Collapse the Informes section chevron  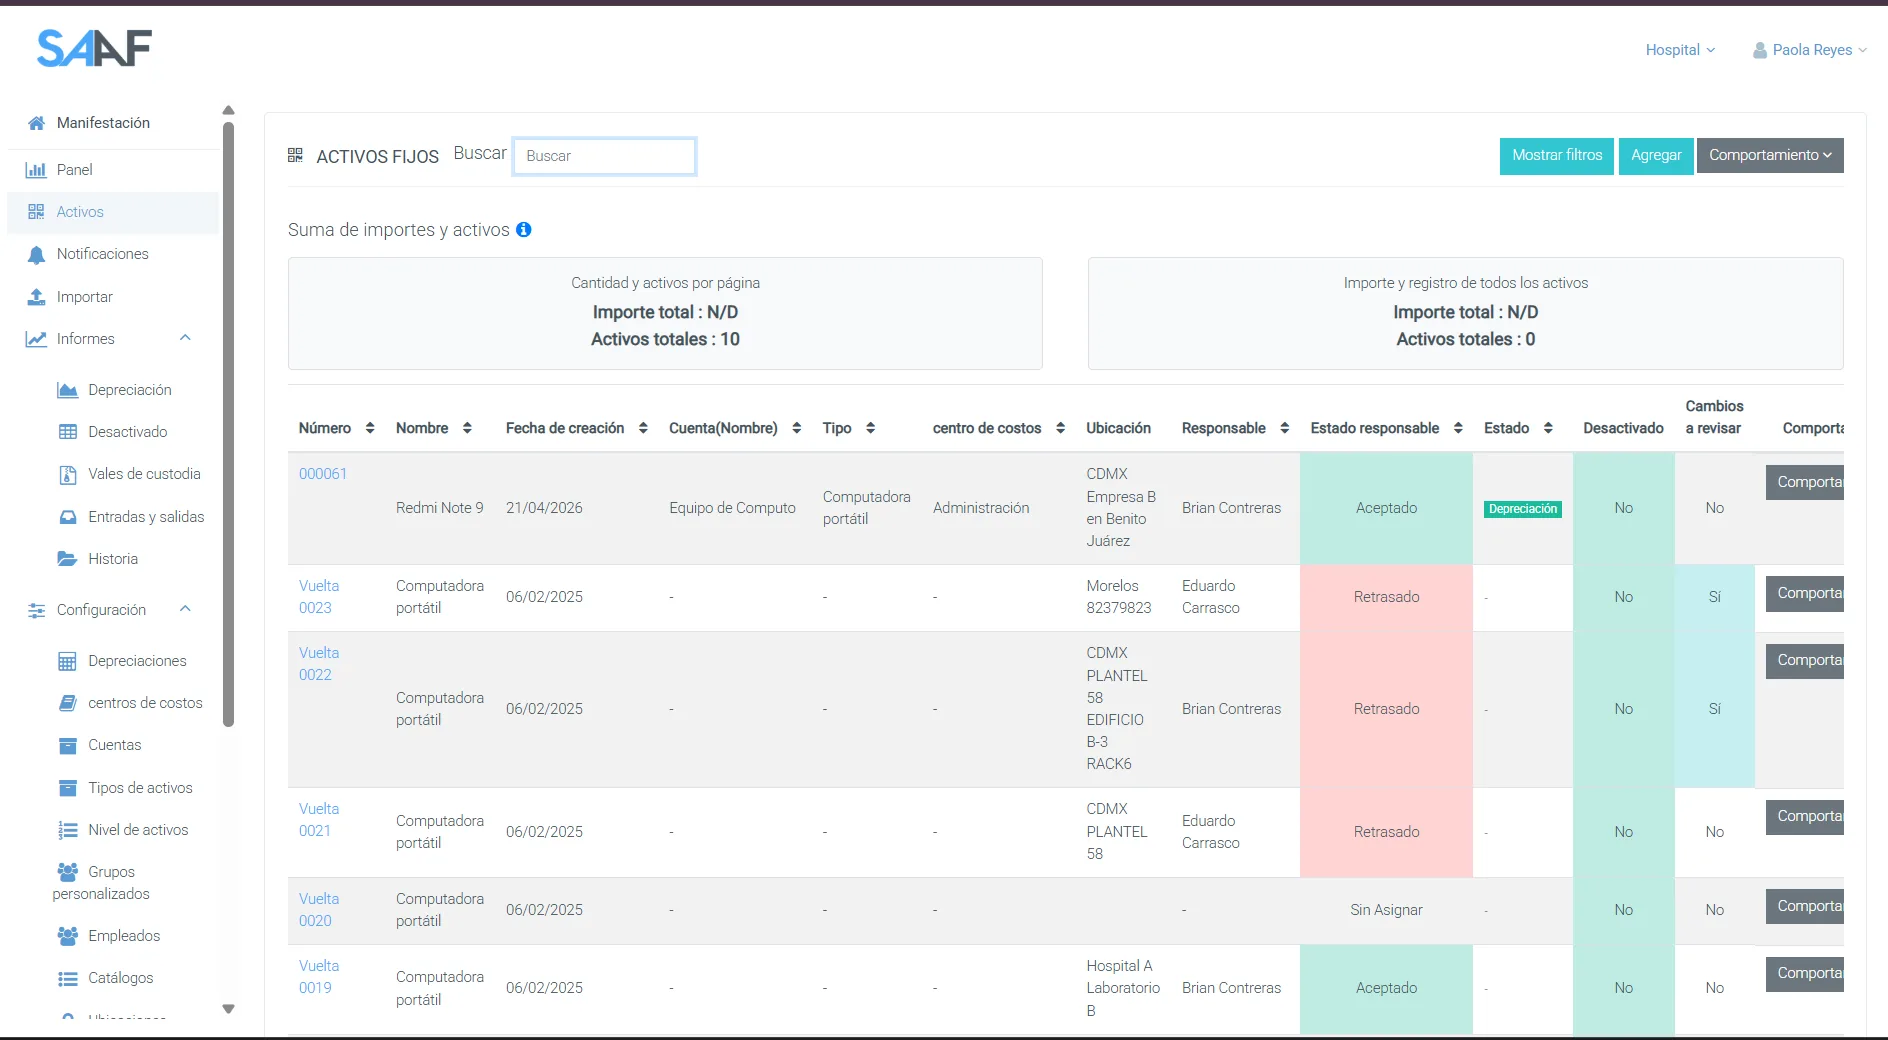tap(185, 338)
